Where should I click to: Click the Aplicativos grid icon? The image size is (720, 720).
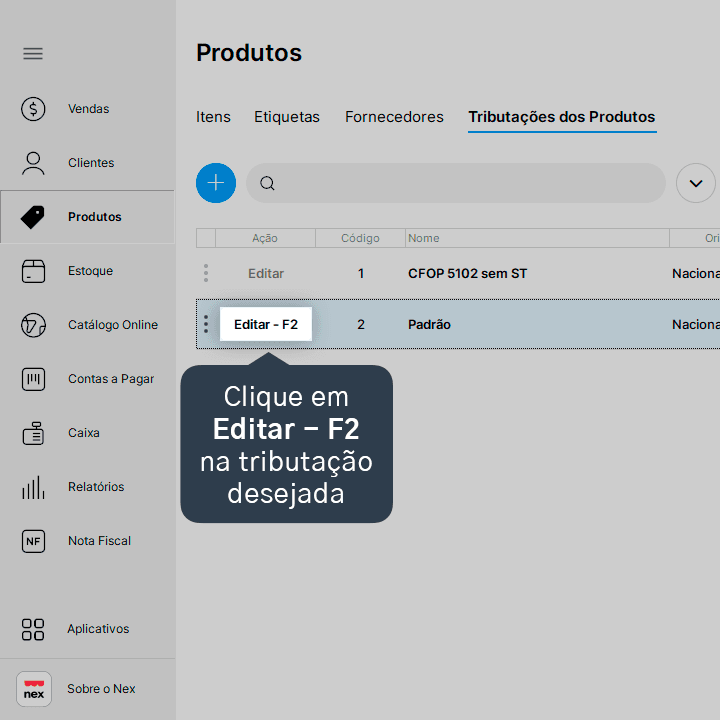tap(33, 629)
